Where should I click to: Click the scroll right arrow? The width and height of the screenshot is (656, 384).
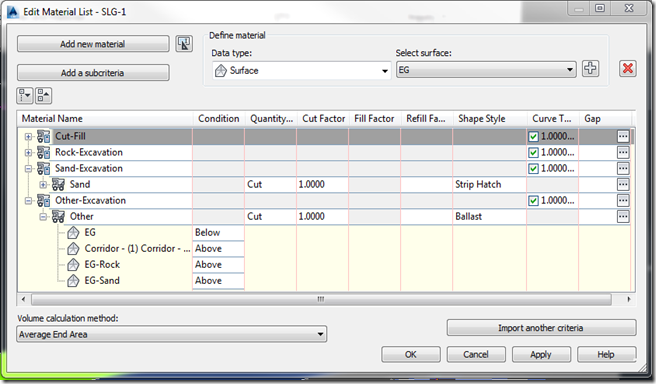click(x=628, y=299)
